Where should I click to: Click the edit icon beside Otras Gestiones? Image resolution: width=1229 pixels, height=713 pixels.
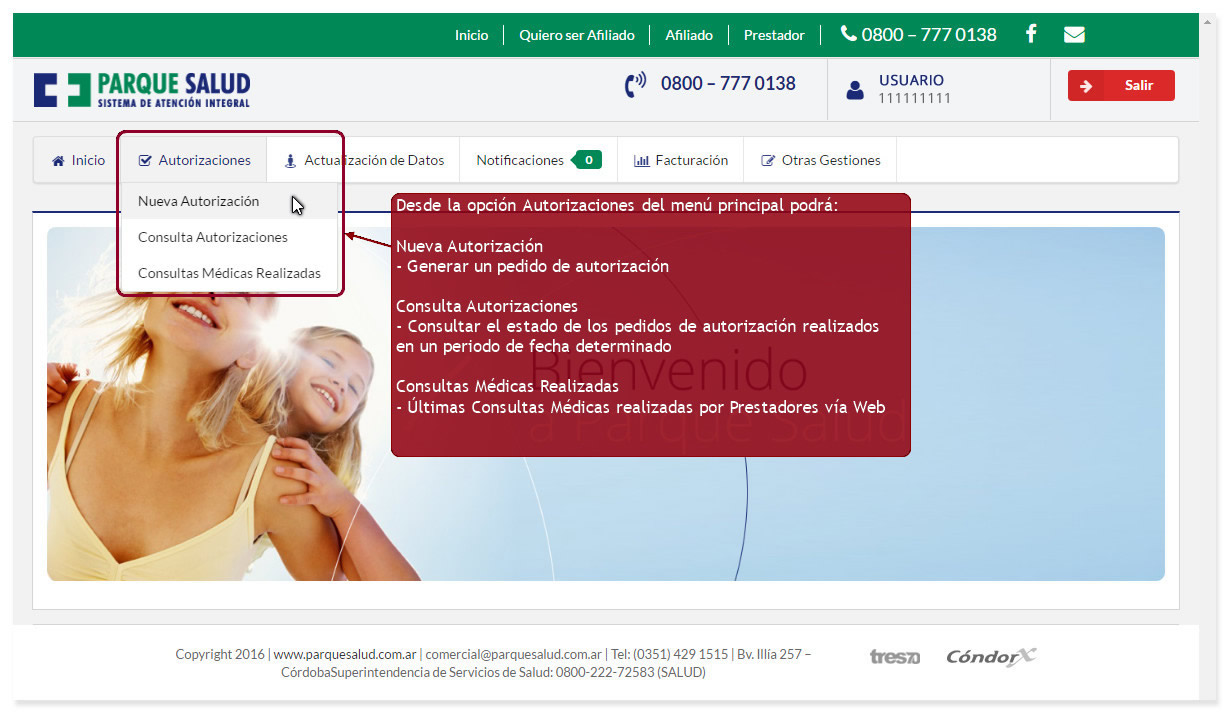pos(768,161)
